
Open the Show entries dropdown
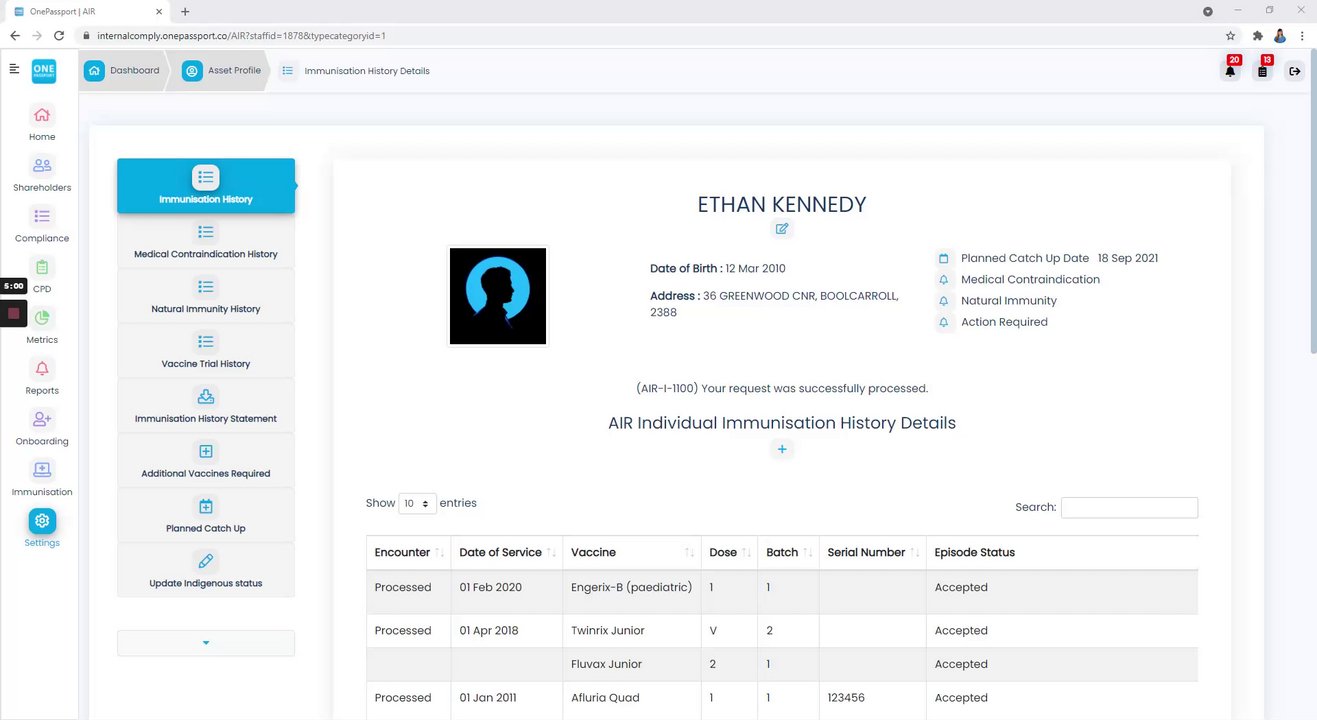pyautogui.click(x=418, y=504)
